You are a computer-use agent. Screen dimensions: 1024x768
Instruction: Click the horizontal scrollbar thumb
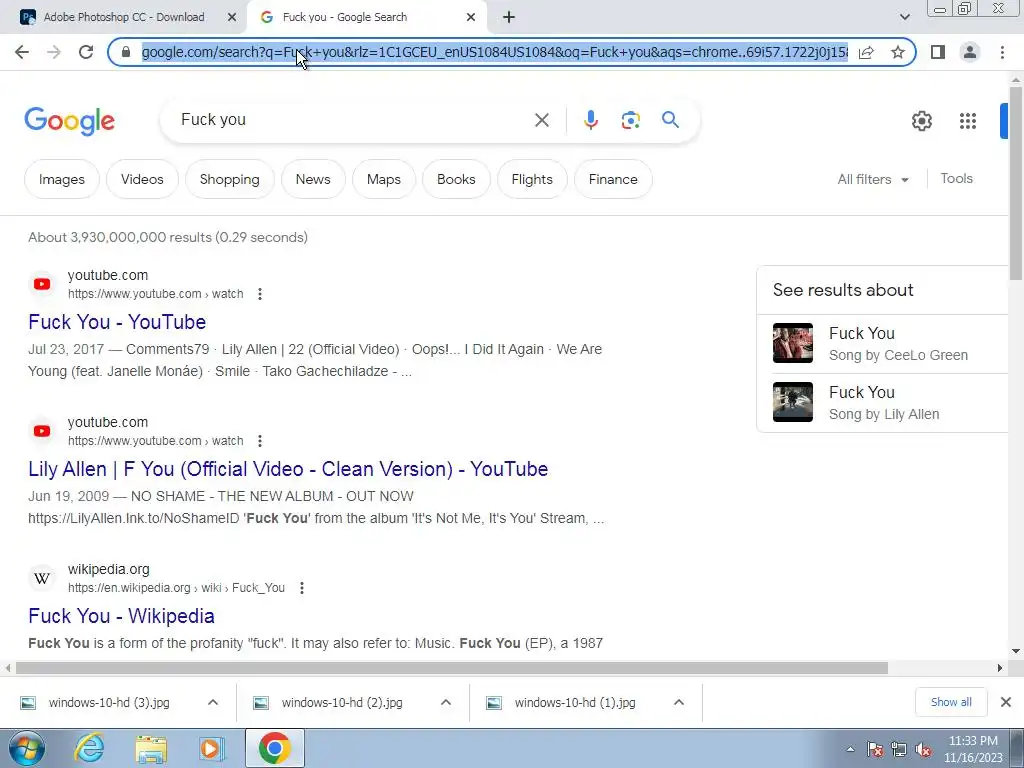(x=452, y=668)
